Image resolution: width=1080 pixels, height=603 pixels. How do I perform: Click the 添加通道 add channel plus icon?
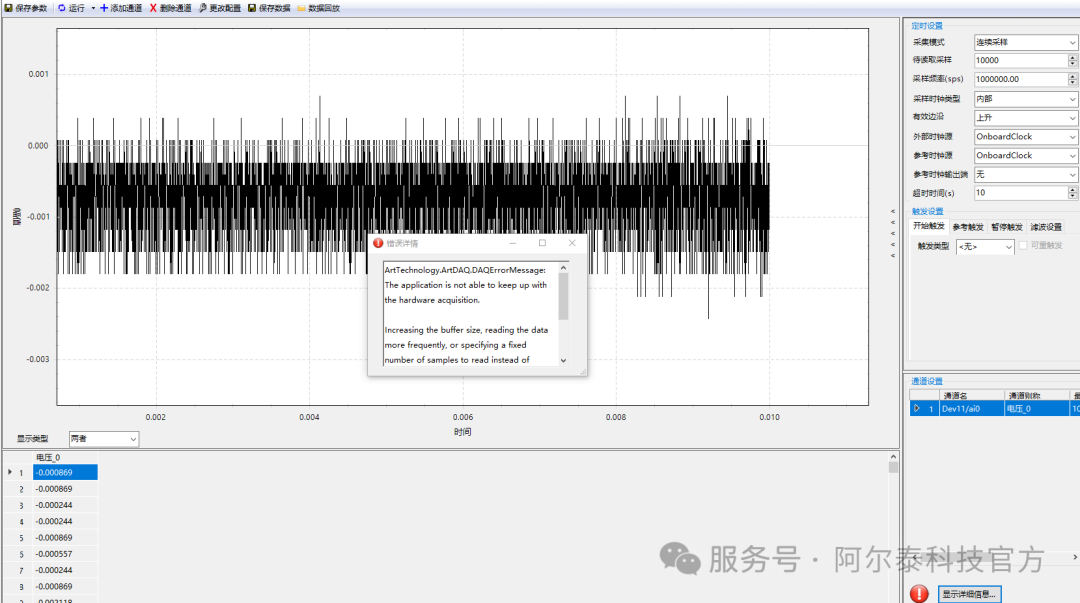104,8
